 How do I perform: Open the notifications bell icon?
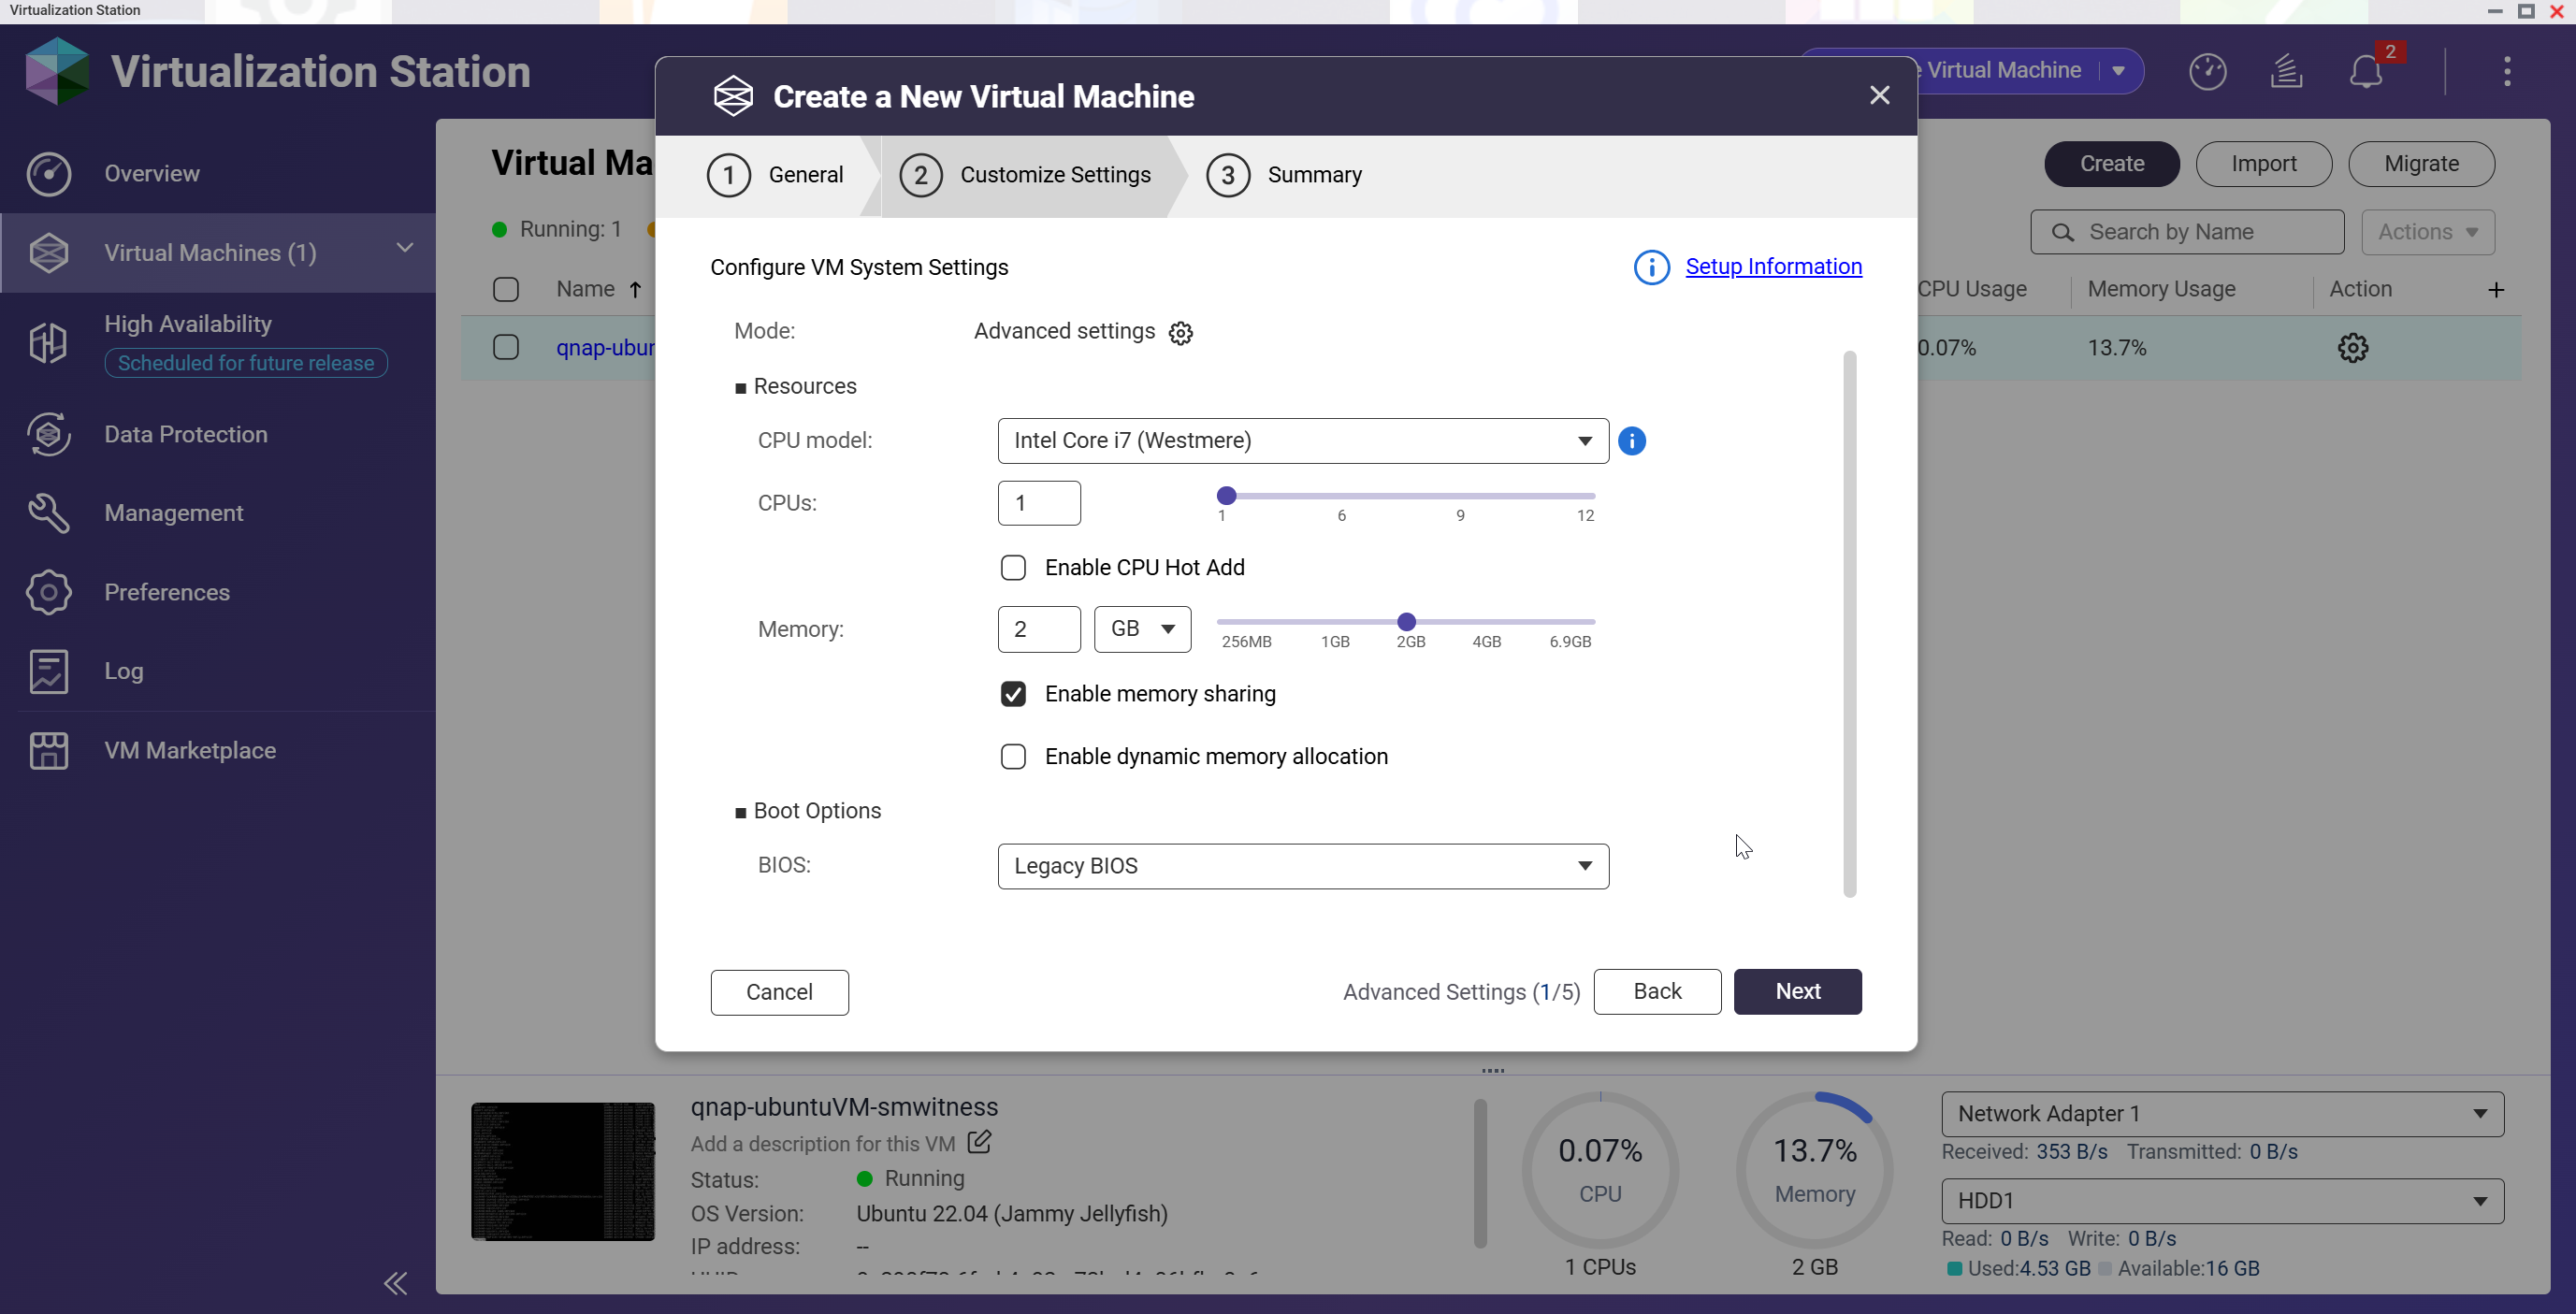2366,71
